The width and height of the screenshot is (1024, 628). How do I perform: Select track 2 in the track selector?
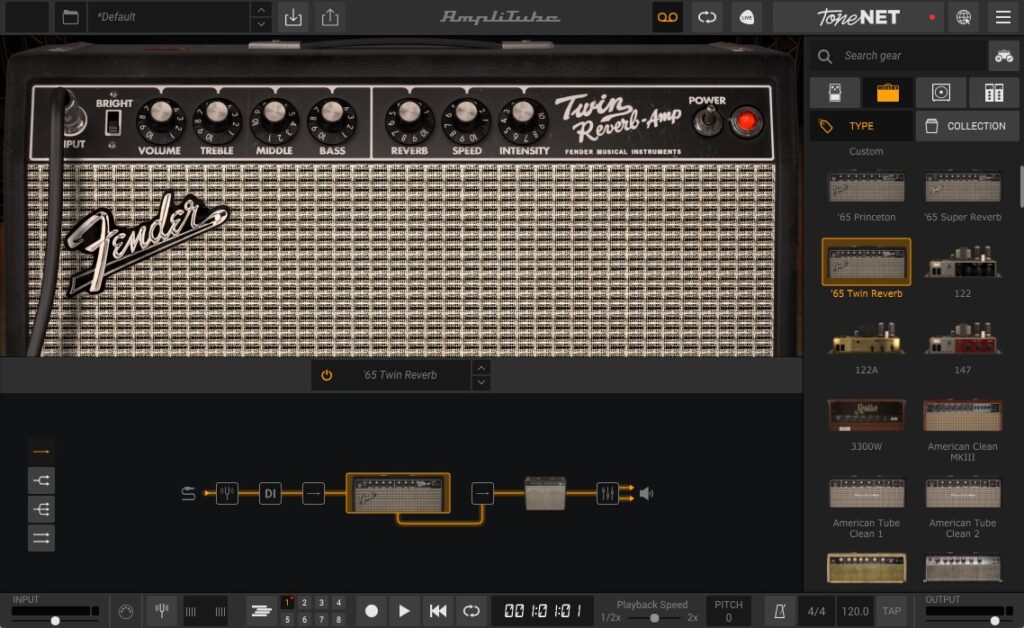click(x=304, y=603)
